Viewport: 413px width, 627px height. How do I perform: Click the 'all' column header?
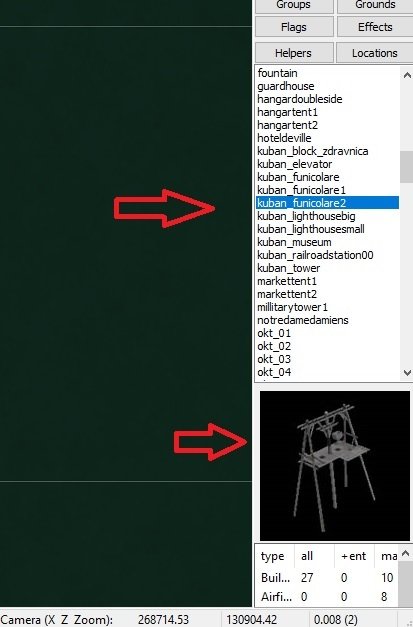pos(307,556)
